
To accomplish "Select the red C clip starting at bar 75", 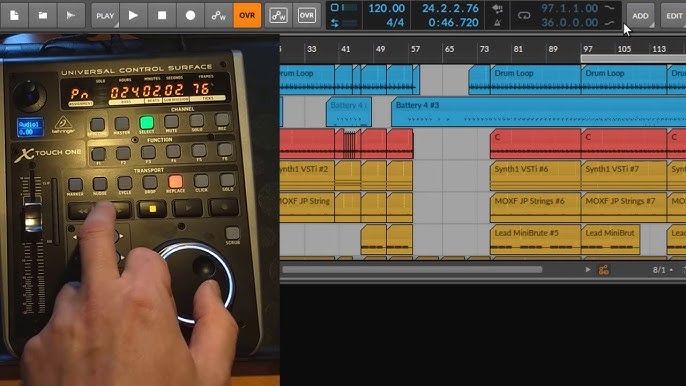I will click(536, 144).
